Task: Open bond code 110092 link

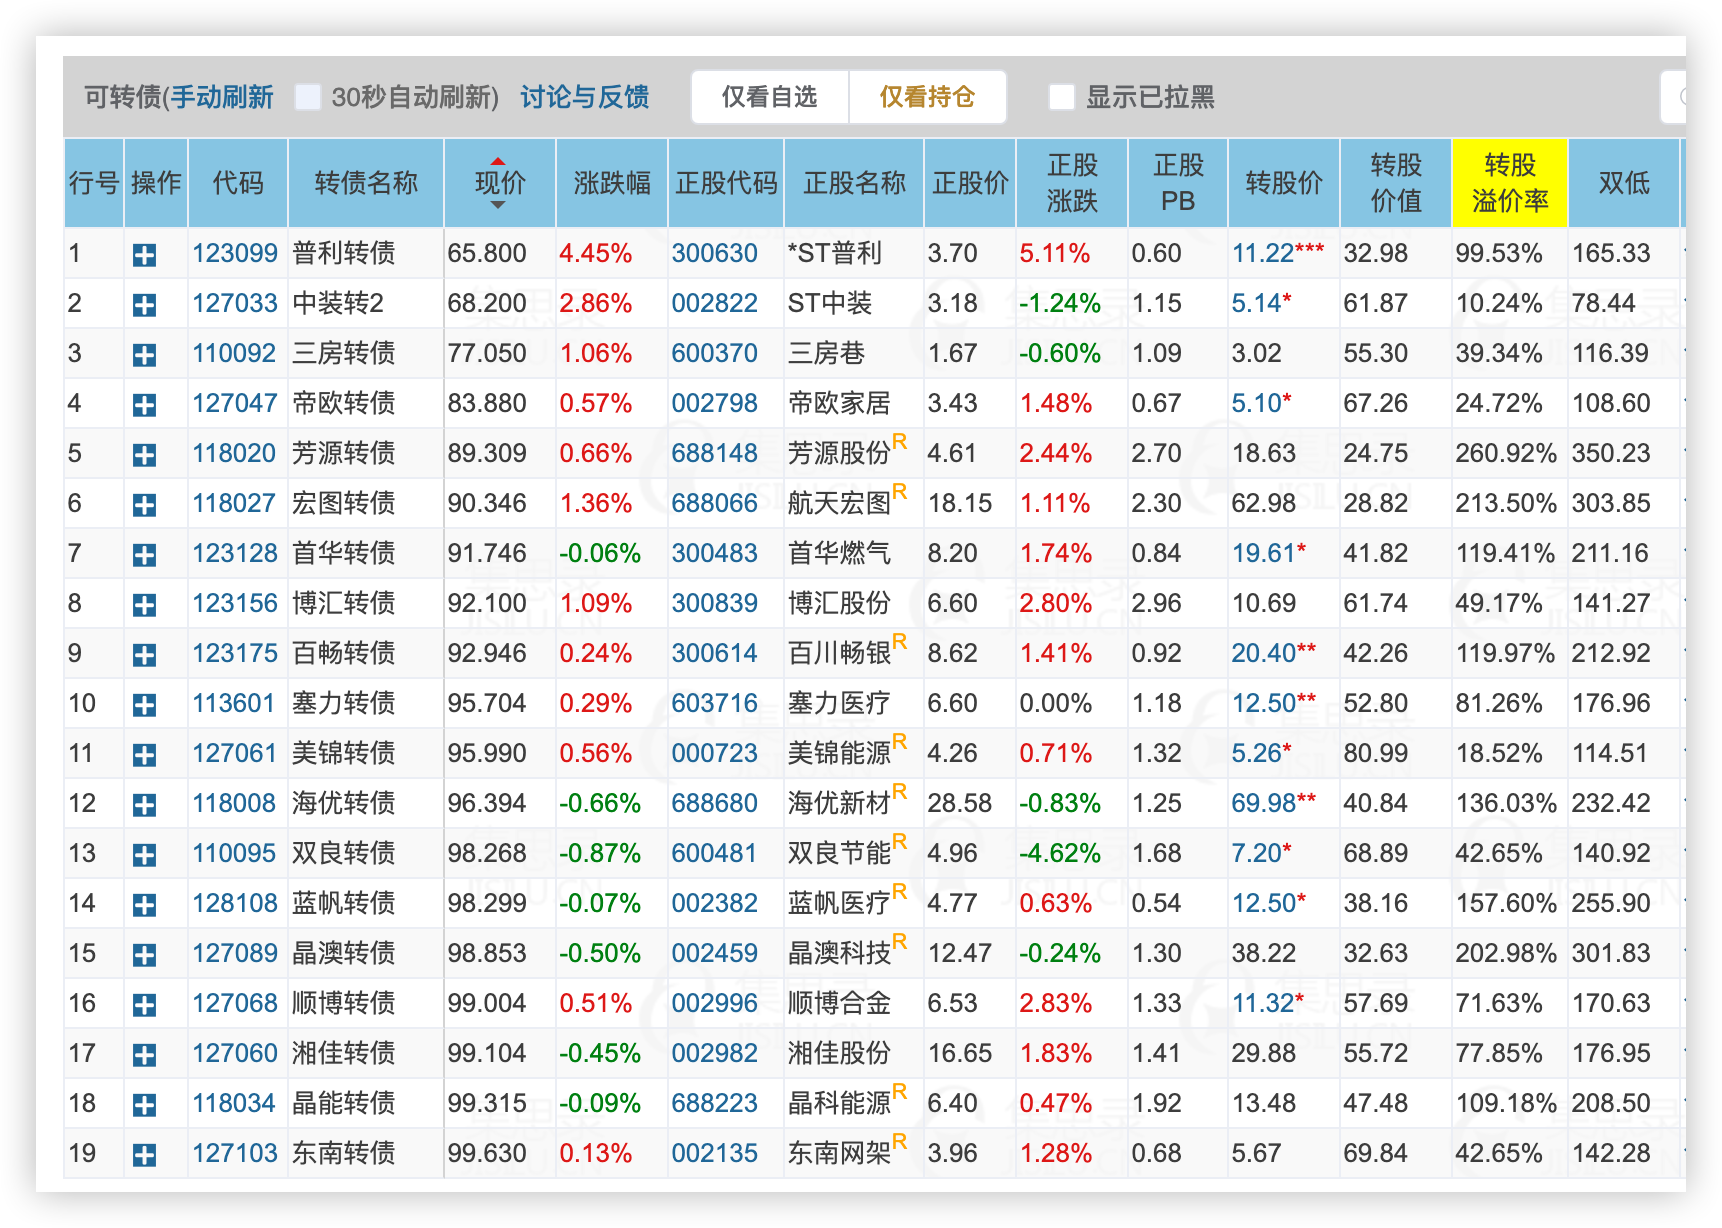Action: point(234,353)
